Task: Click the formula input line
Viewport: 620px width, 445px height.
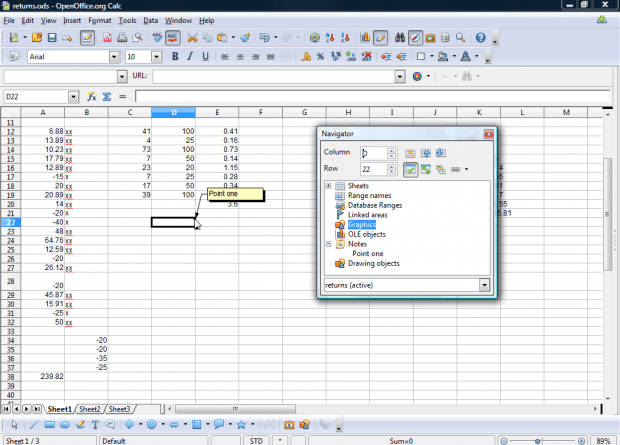Action: [372, 96]
